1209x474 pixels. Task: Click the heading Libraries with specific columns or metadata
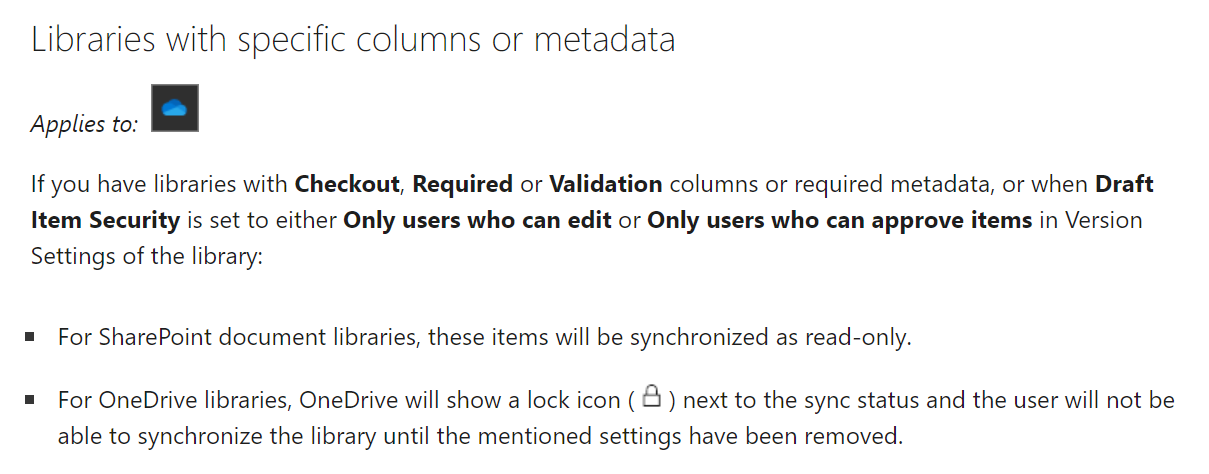click(353, 39)
